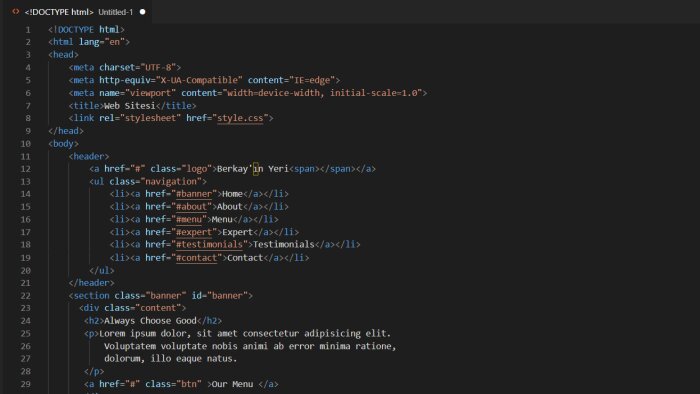Click line number 22 in gutter
This screenshot has width=700, height=394.
click(x=25, y=295)
